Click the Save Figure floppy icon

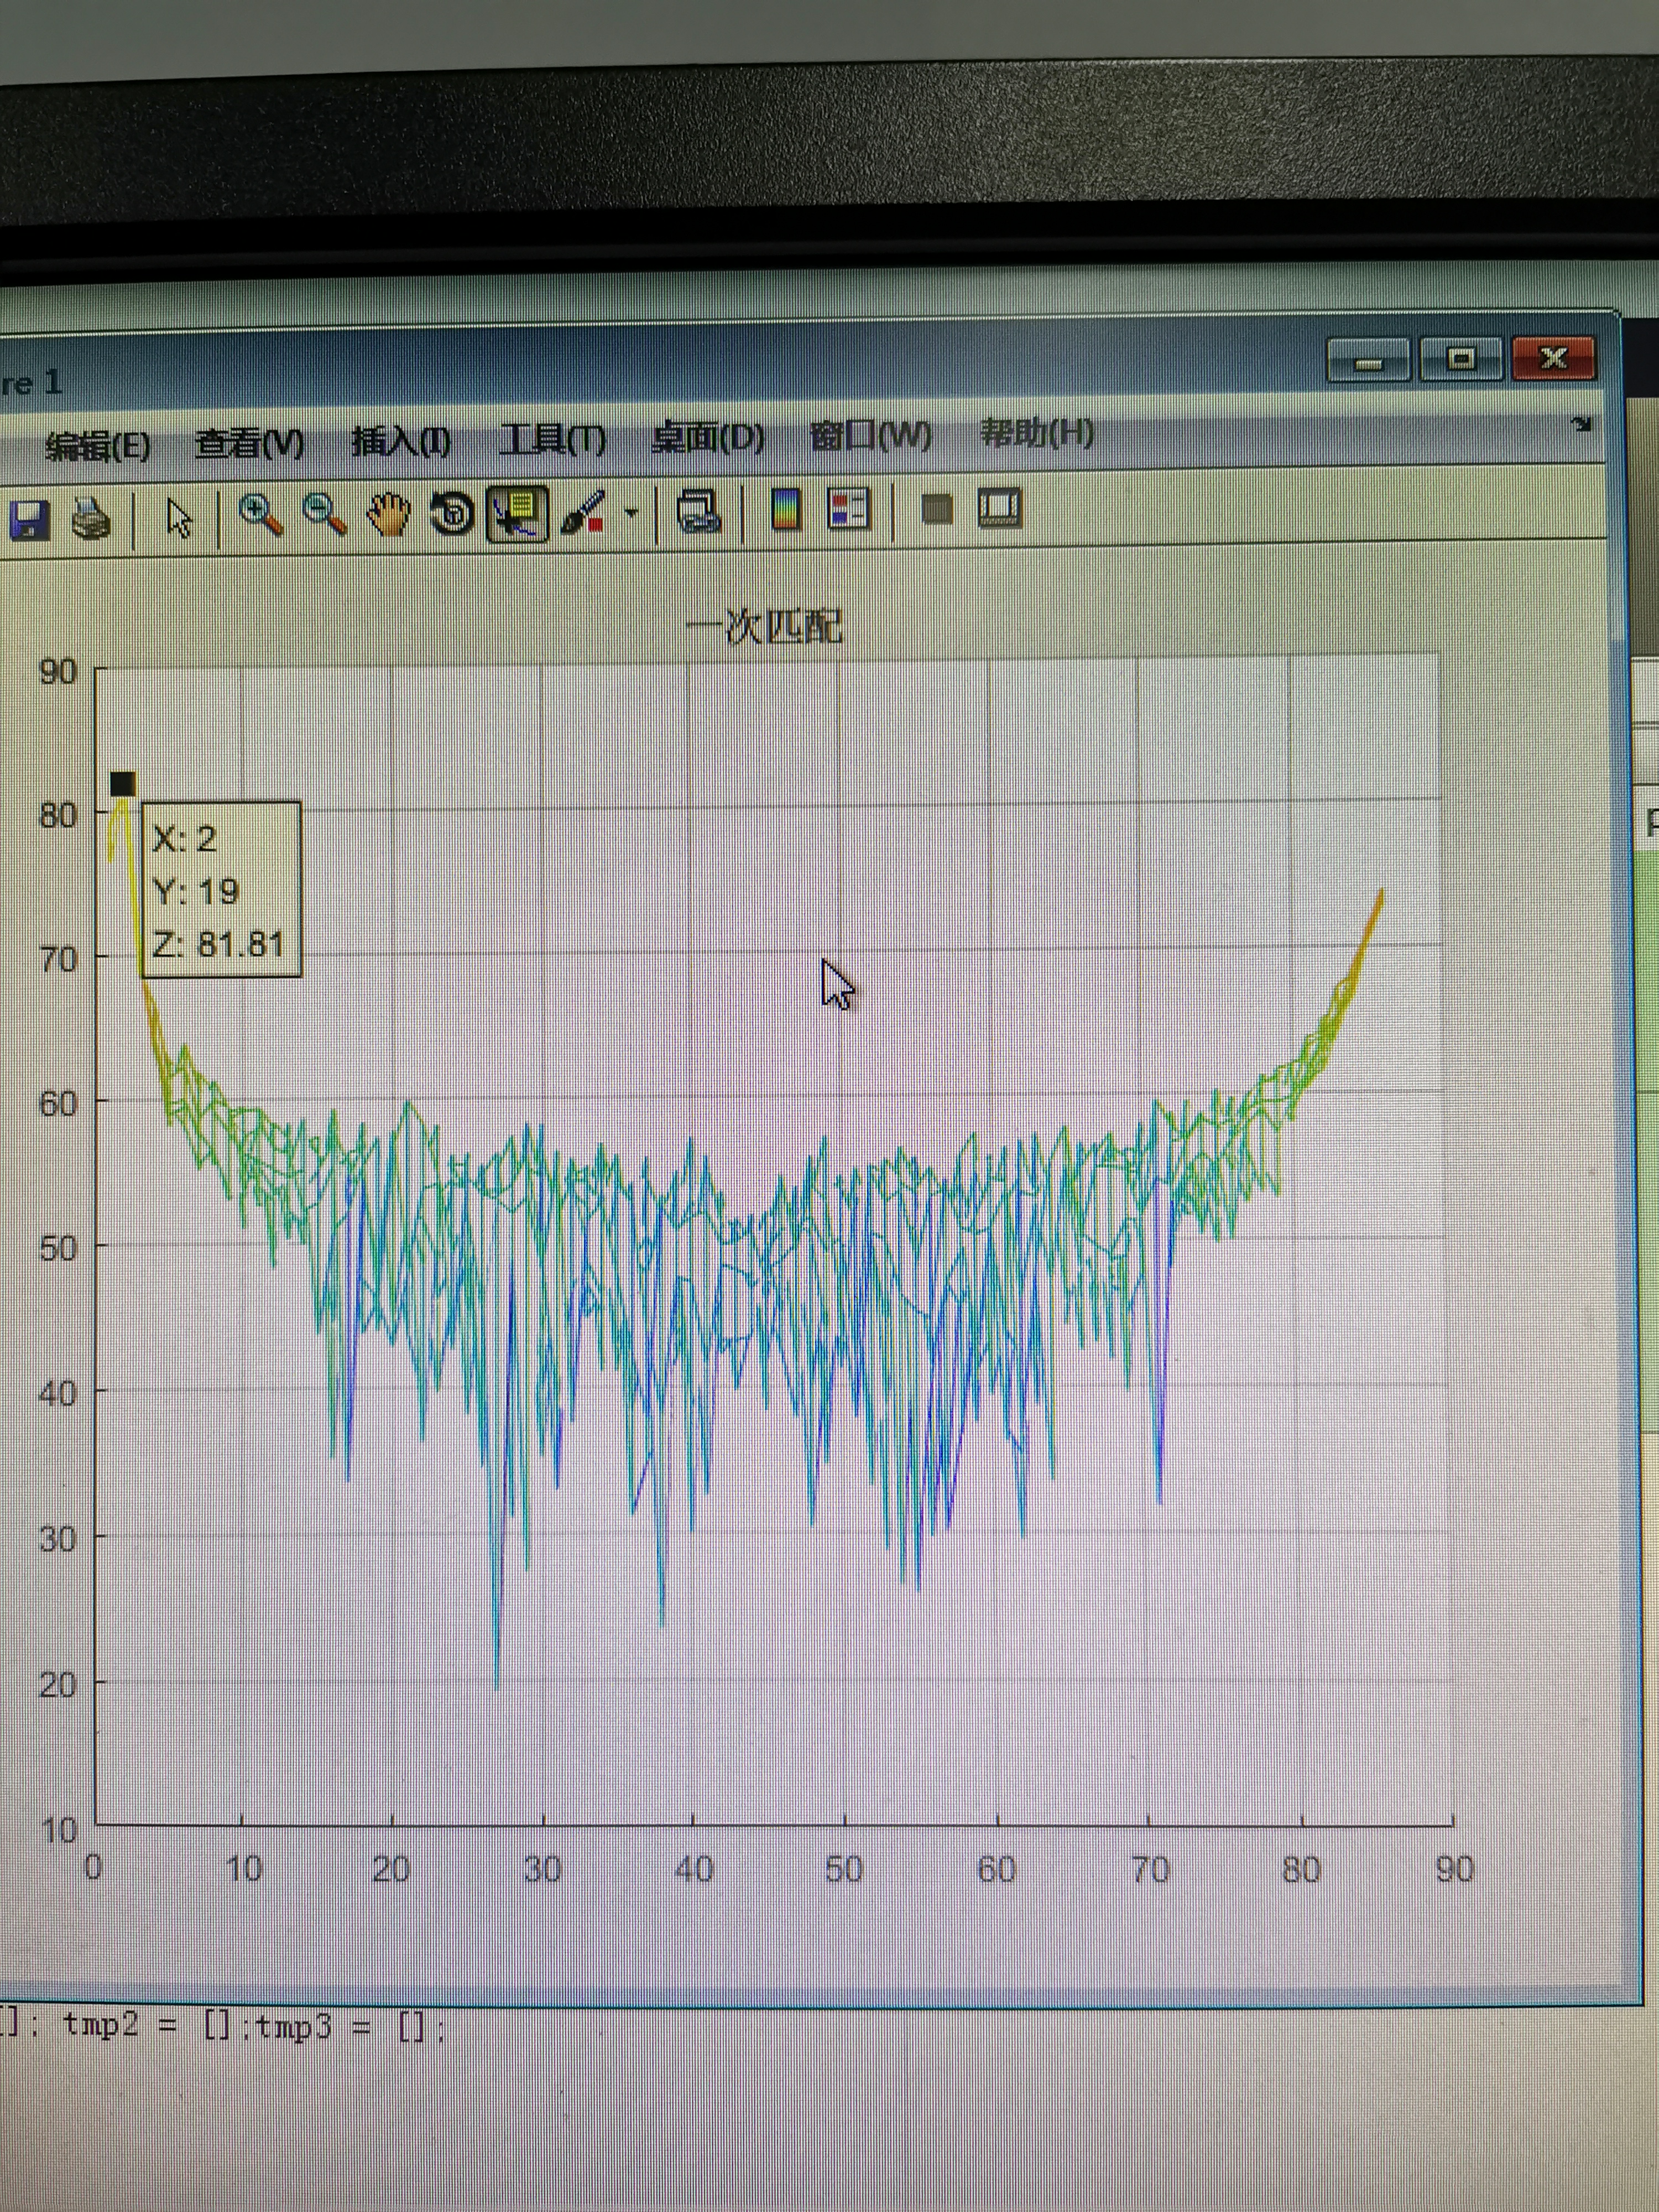click(30, 520)
